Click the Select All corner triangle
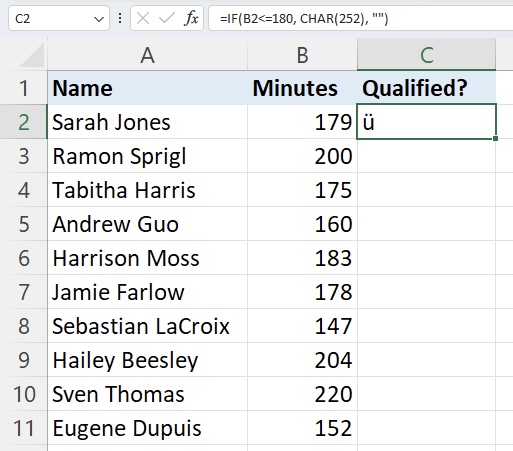The image size is (513, 451). (x=32, y=55)
